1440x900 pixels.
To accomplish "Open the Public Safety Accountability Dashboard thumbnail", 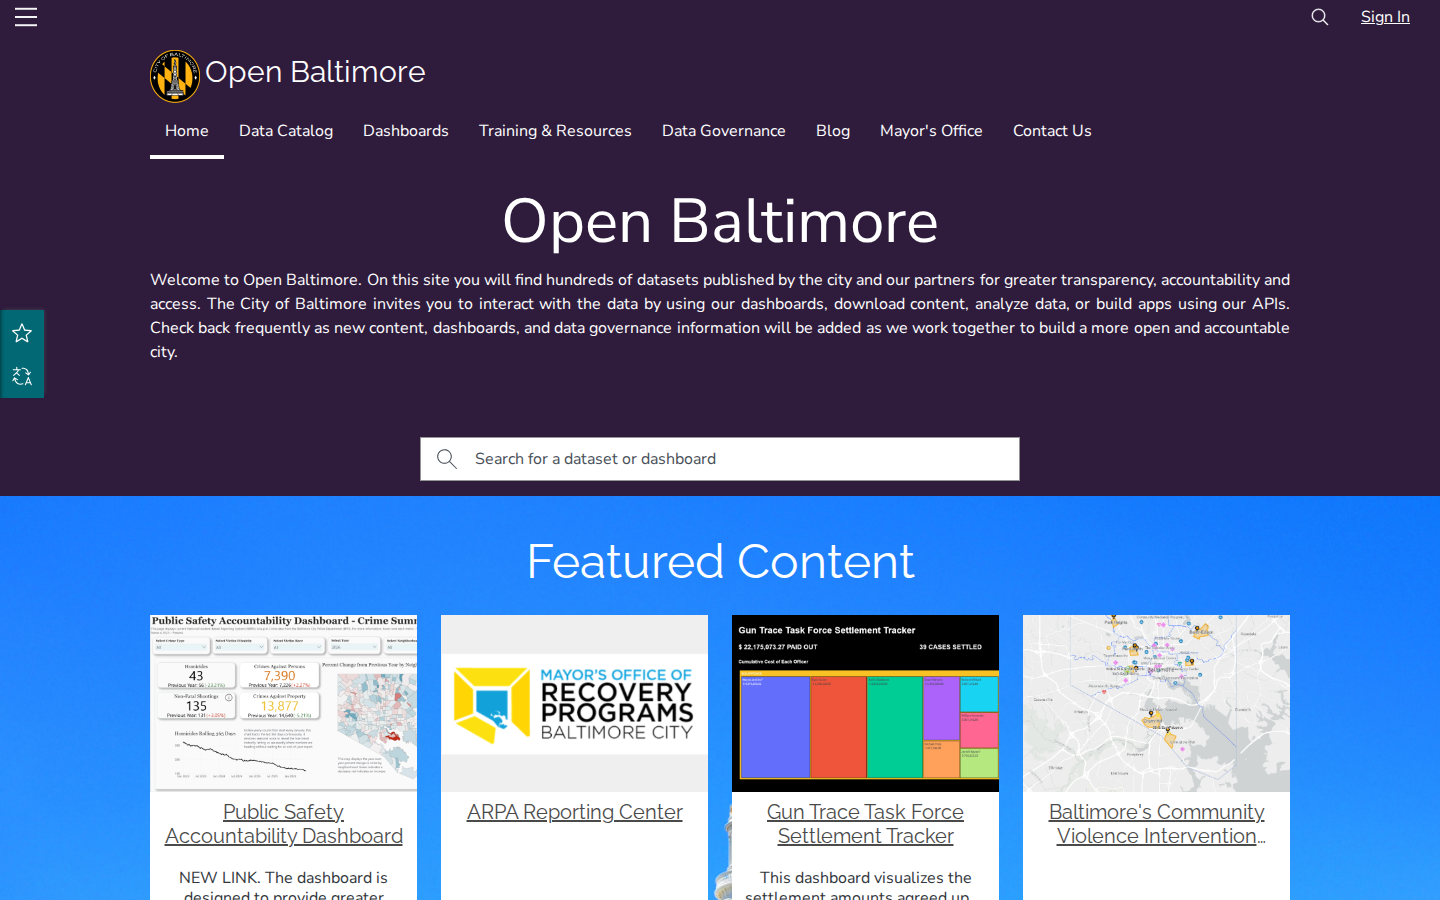I will (284, 703).
